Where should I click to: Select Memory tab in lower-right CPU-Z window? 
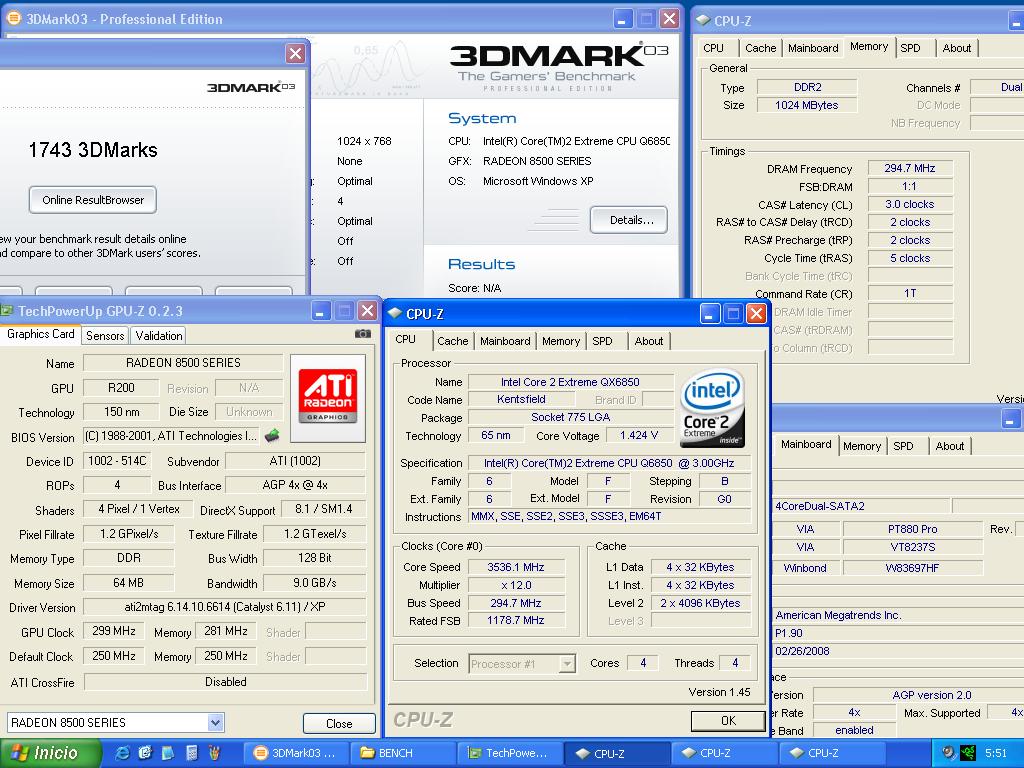861,446
